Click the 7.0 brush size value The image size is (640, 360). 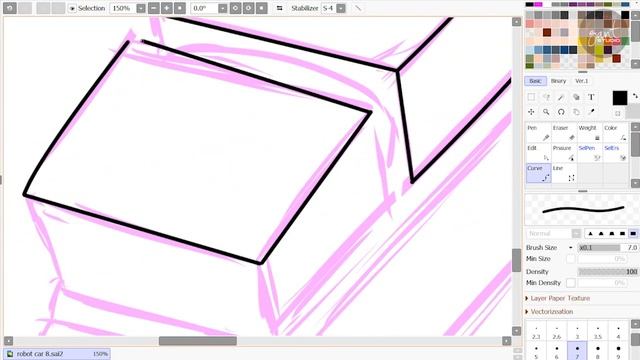point(632,248)
